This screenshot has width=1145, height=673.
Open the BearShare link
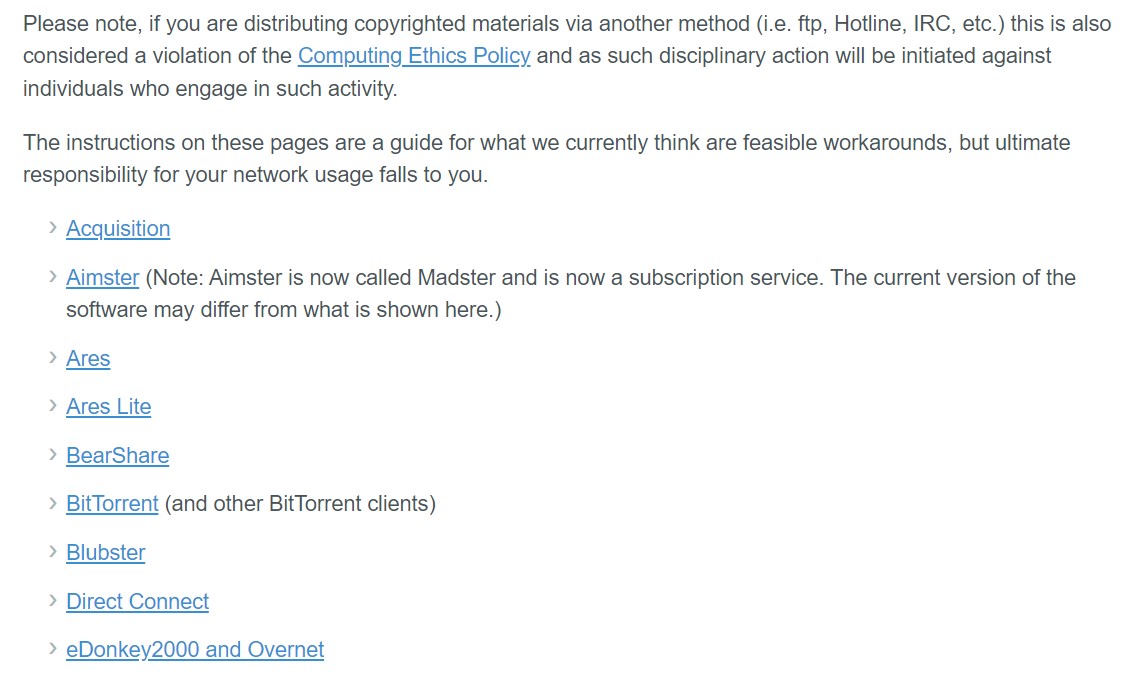click(x=118, y=456)
